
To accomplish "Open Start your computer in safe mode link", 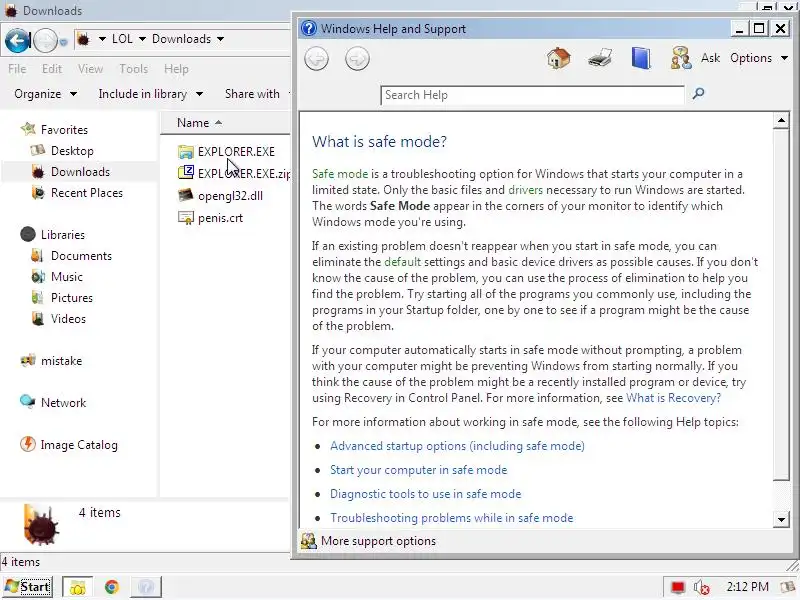I will point(418,470).
